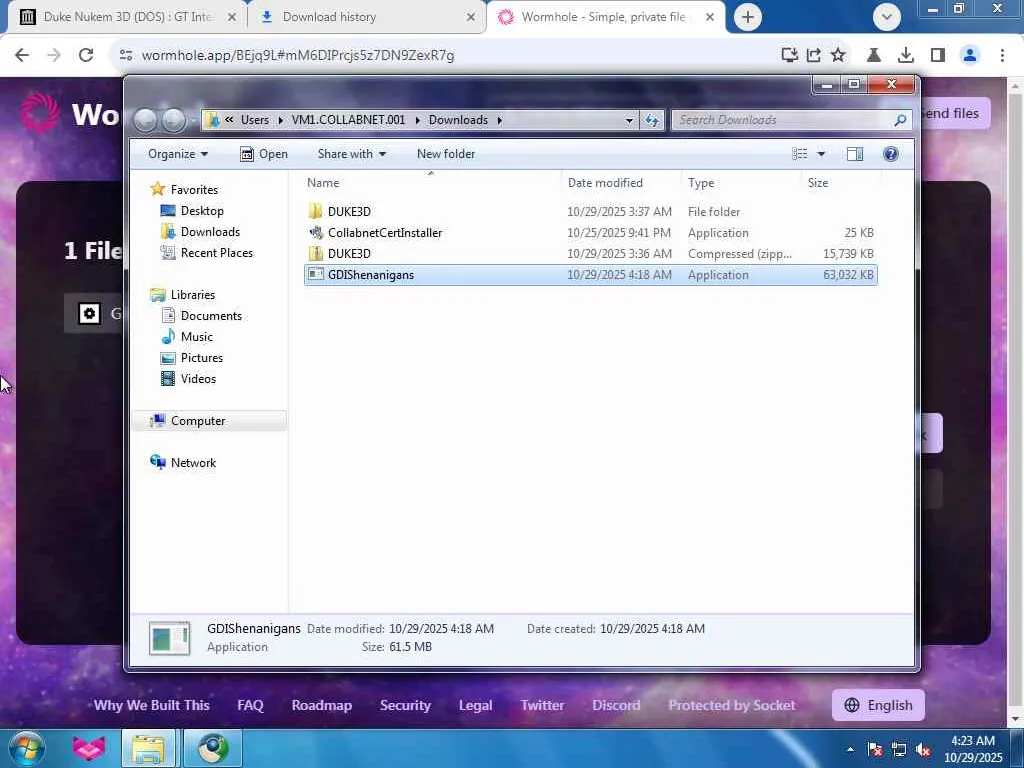Open Chrome tab search dropdown
Screen dimensions: 1024x768
tap(886, 17)
